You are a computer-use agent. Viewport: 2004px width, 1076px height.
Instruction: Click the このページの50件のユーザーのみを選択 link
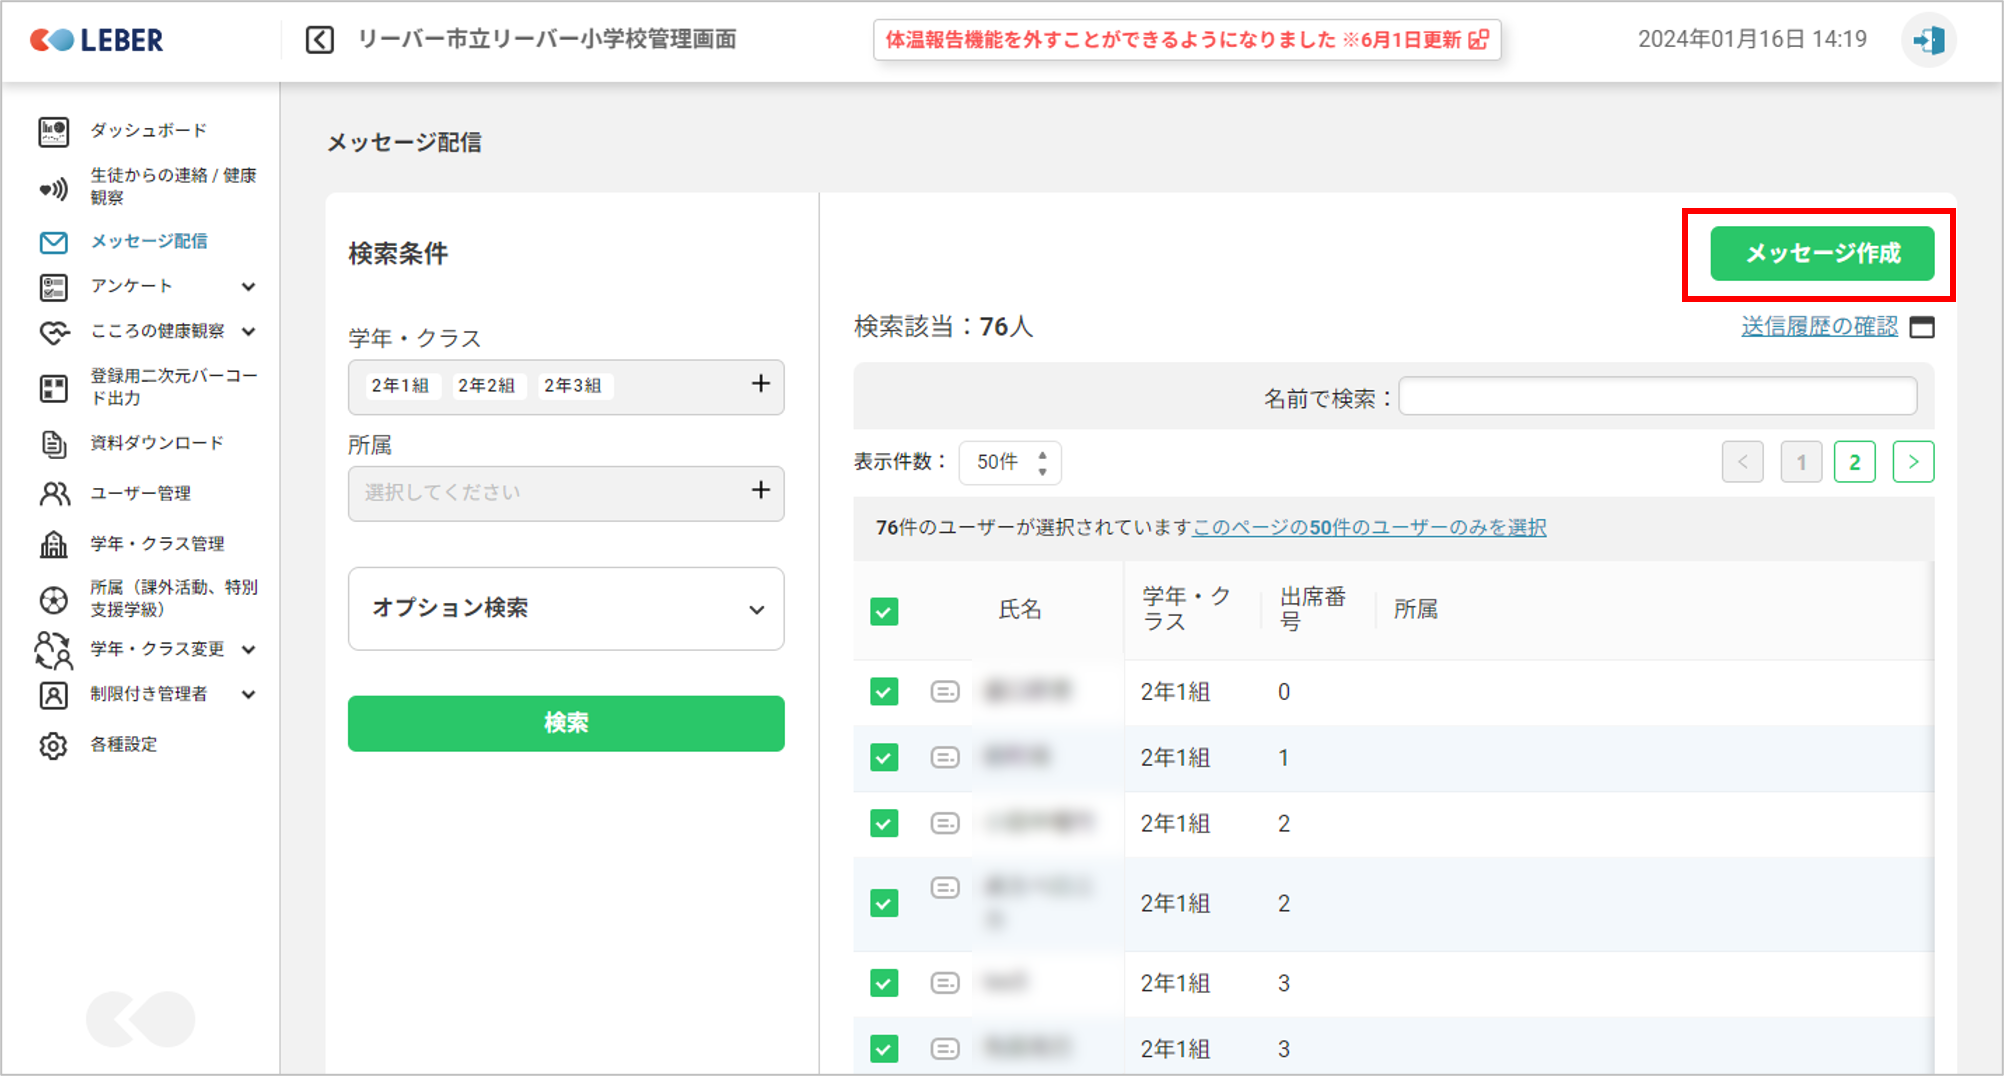[x=1369, y=527]
